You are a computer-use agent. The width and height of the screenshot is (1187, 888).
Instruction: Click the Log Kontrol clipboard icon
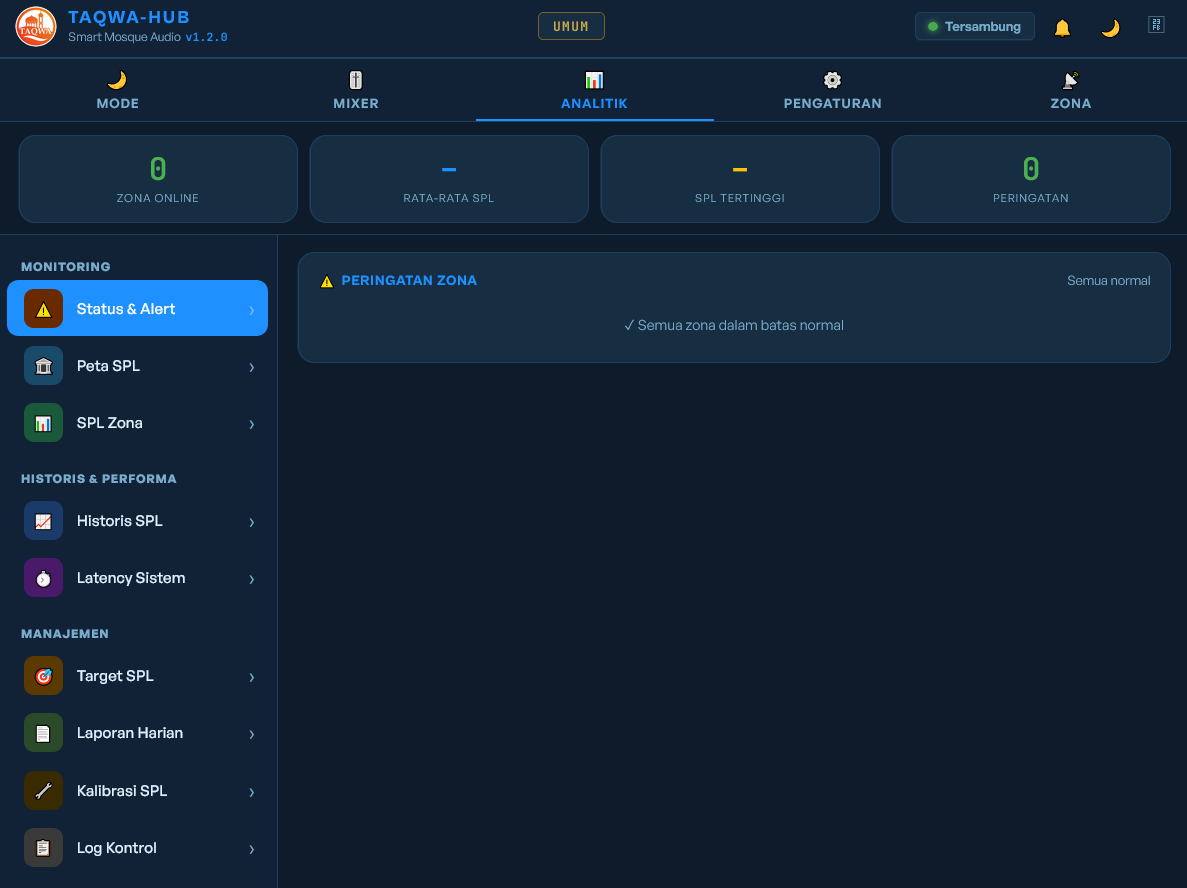coord(43,848)
